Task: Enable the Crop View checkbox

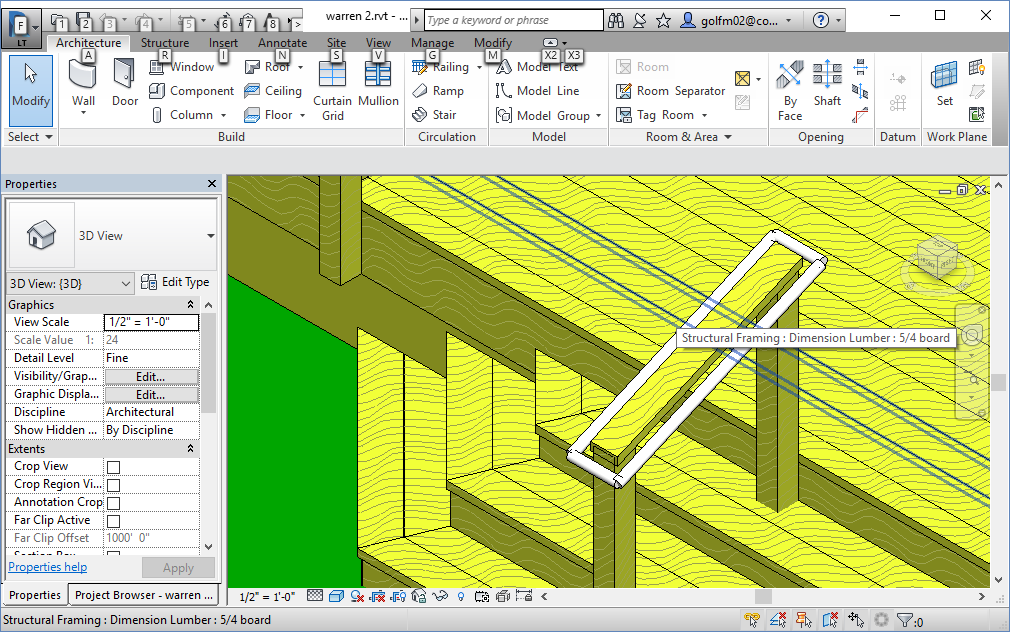Action: tap(113, 465)
